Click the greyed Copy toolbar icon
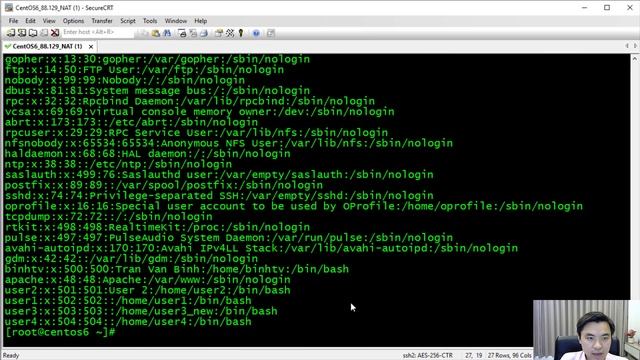640x360 pixels. coord(145,33)
